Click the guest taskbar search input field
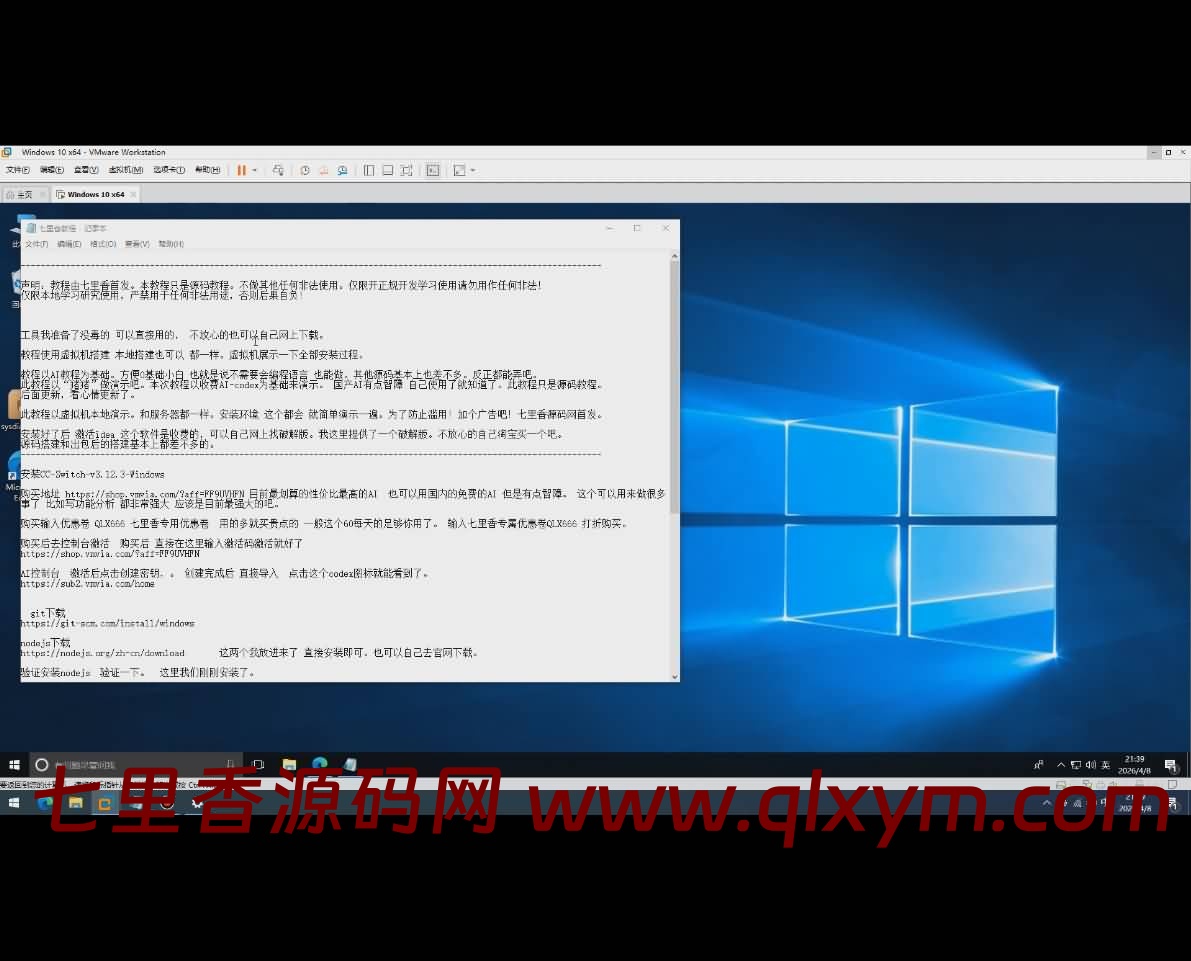Image resolution: width=1191 pixels, height=961 pixels. [x=136, y=764]
